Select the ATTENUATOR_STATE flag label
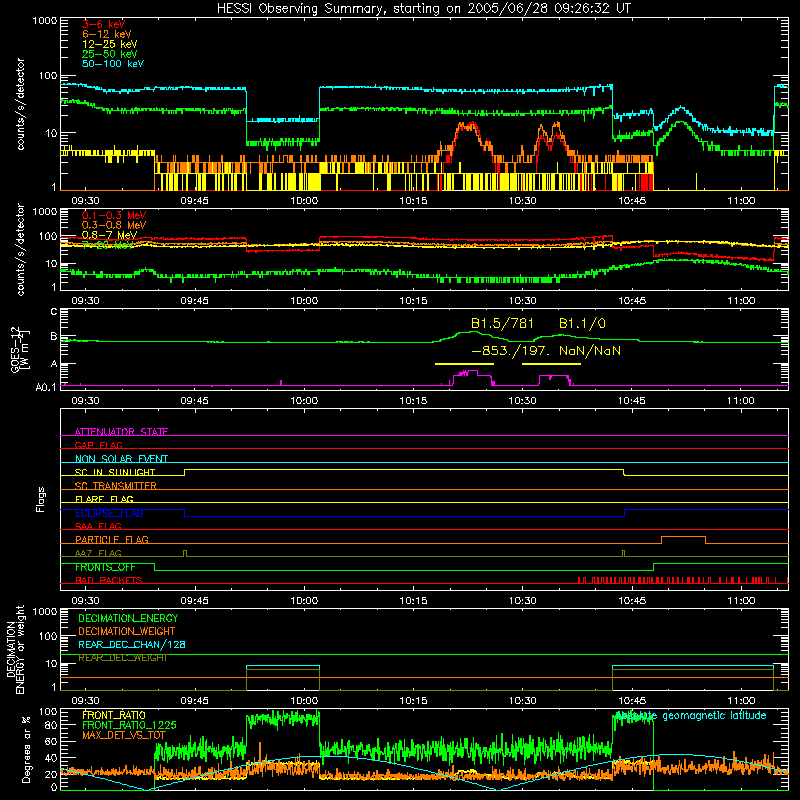 point(121,432)
